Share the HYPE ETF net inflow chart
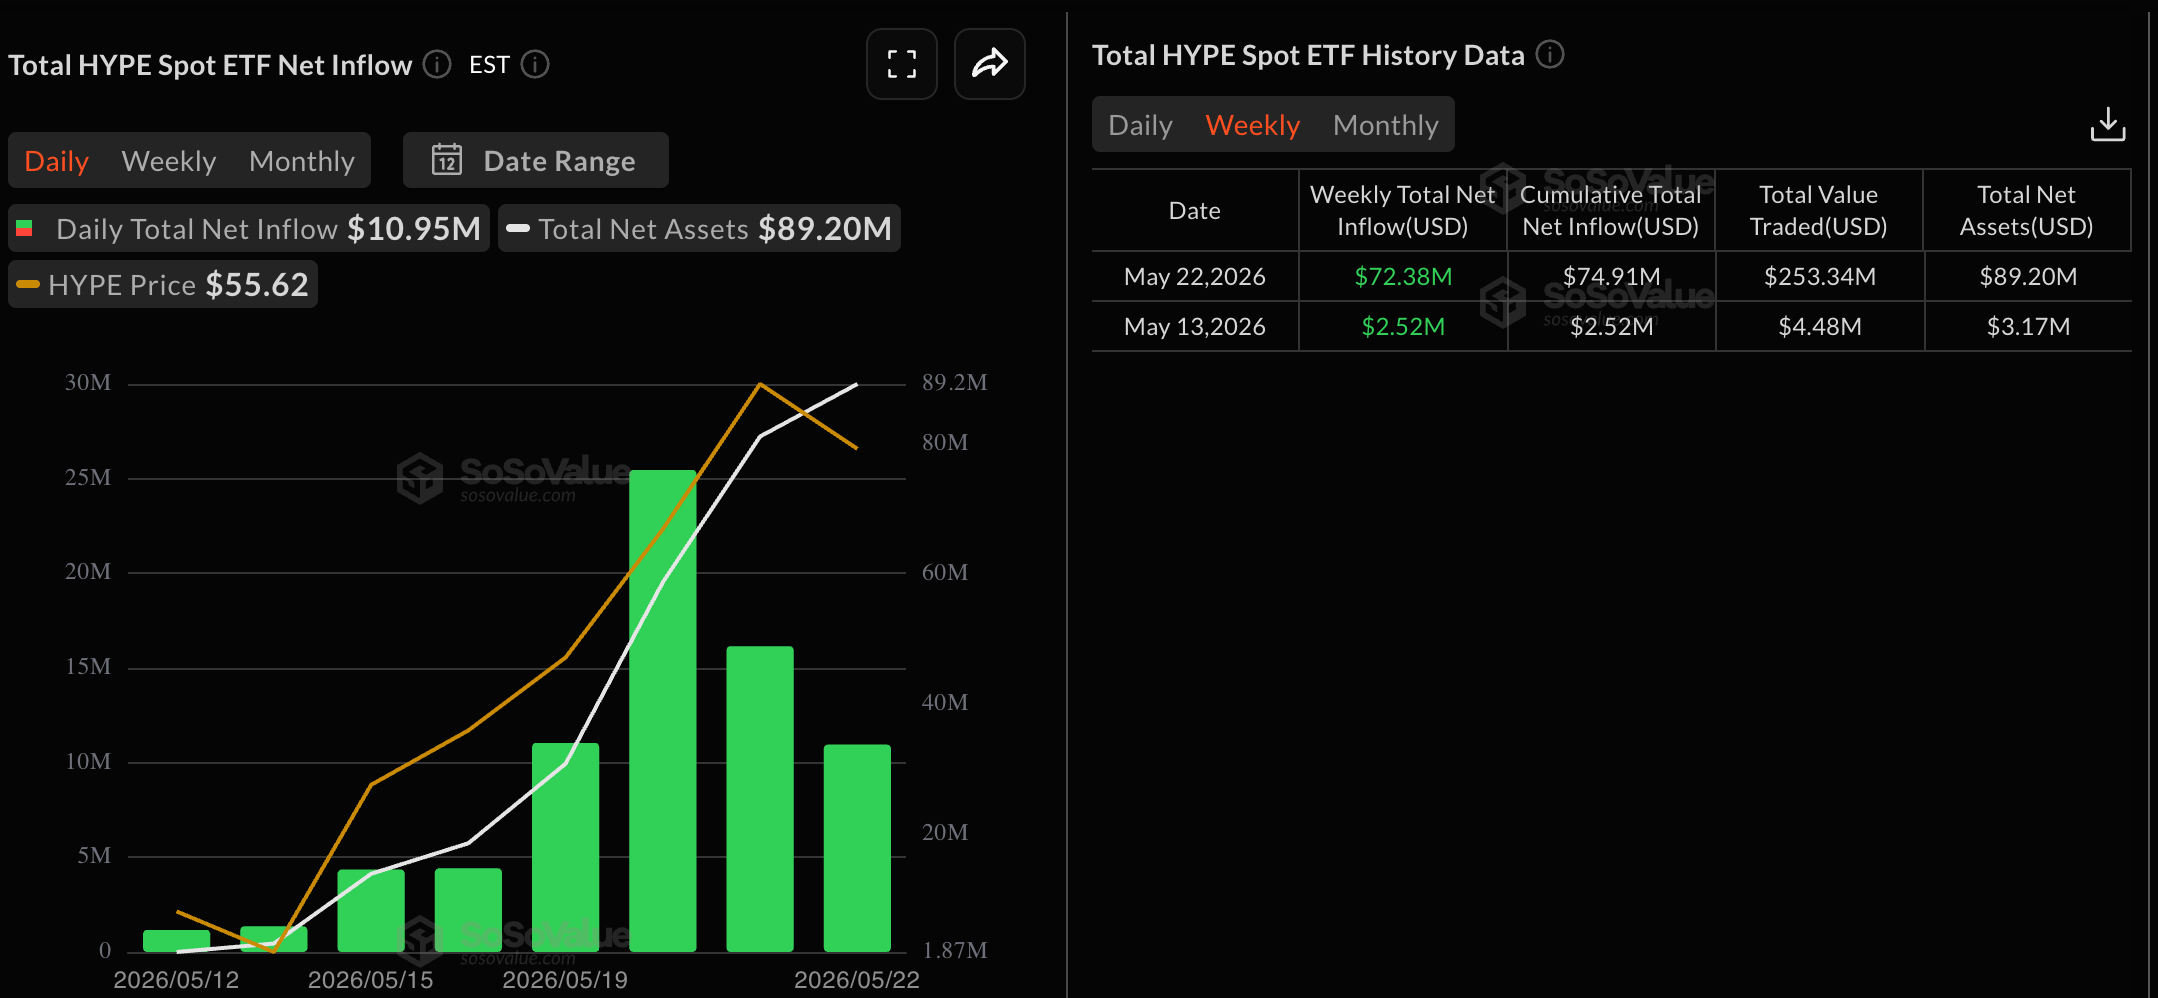Viewport: 2158px width, 998px height. (989, 64)
